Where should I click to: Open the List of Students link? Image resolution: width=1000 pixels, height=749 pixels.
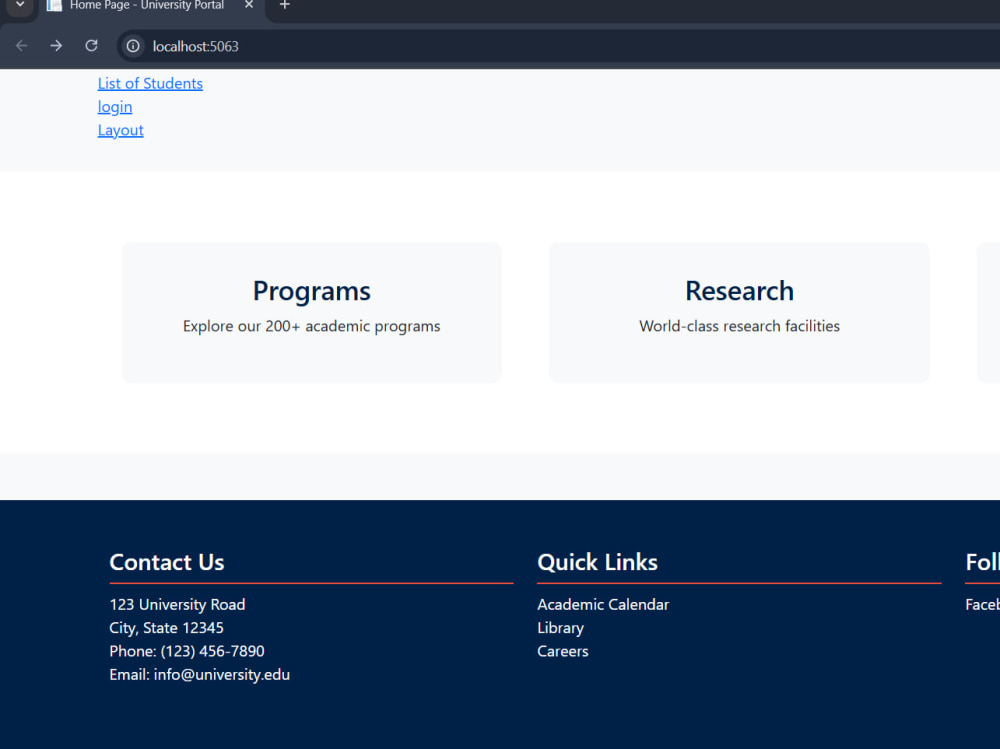click(150, 84)
